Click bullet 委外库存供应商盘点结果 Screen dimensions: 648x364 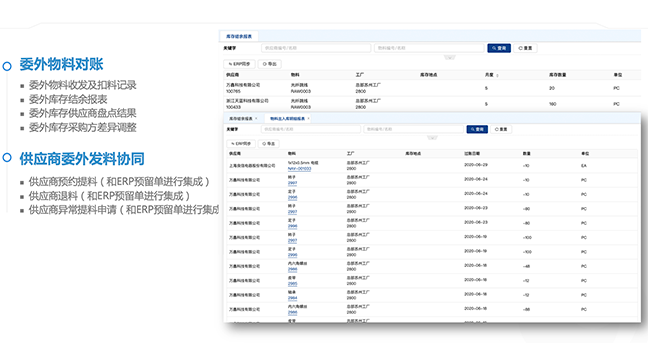(82, 113)
